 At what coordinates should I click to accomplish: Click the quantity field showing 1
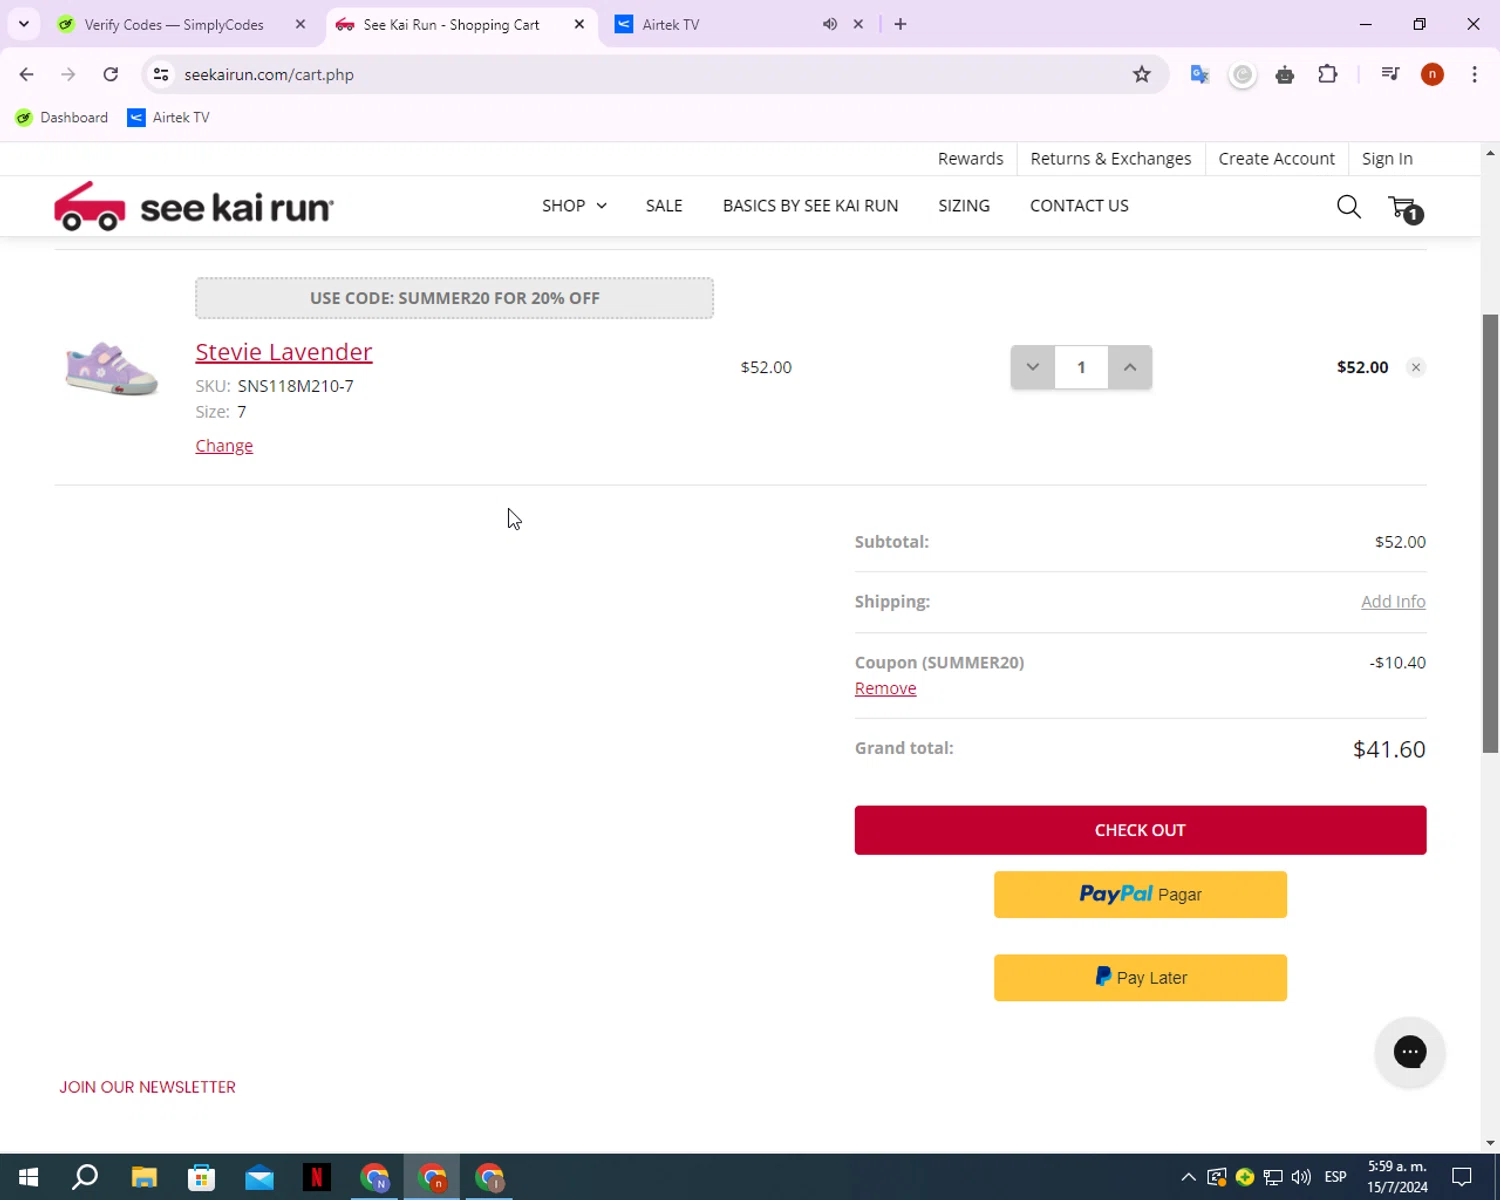1081,367
